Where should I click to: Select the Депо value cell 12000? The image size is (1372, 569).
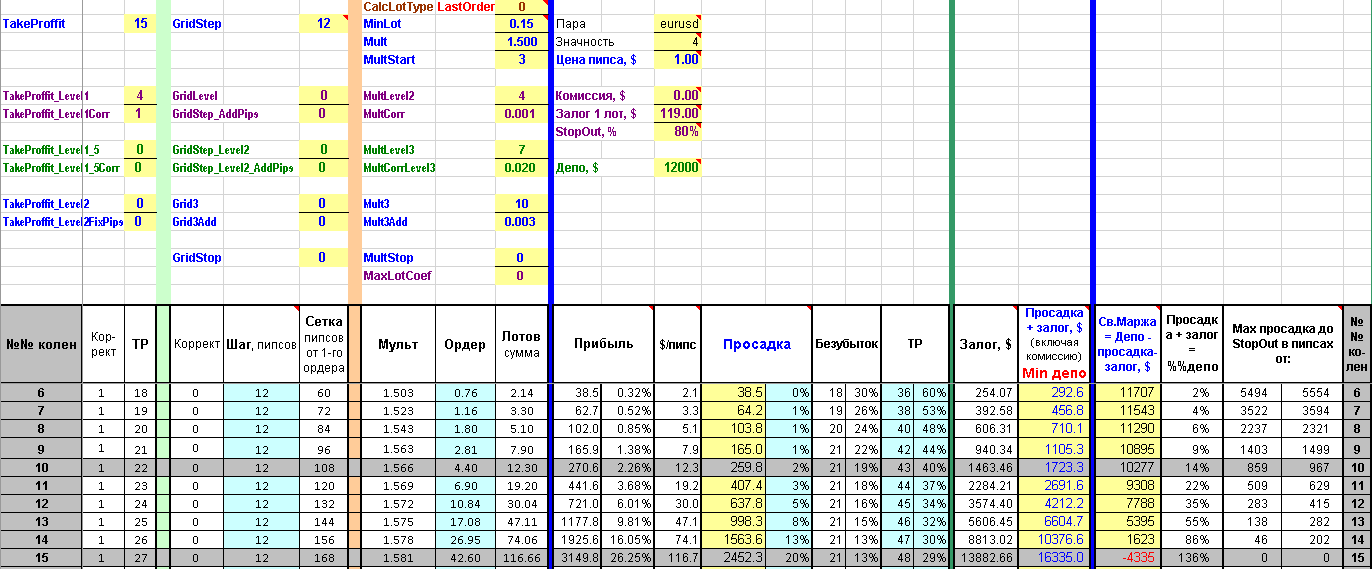(x=678, y=168)
